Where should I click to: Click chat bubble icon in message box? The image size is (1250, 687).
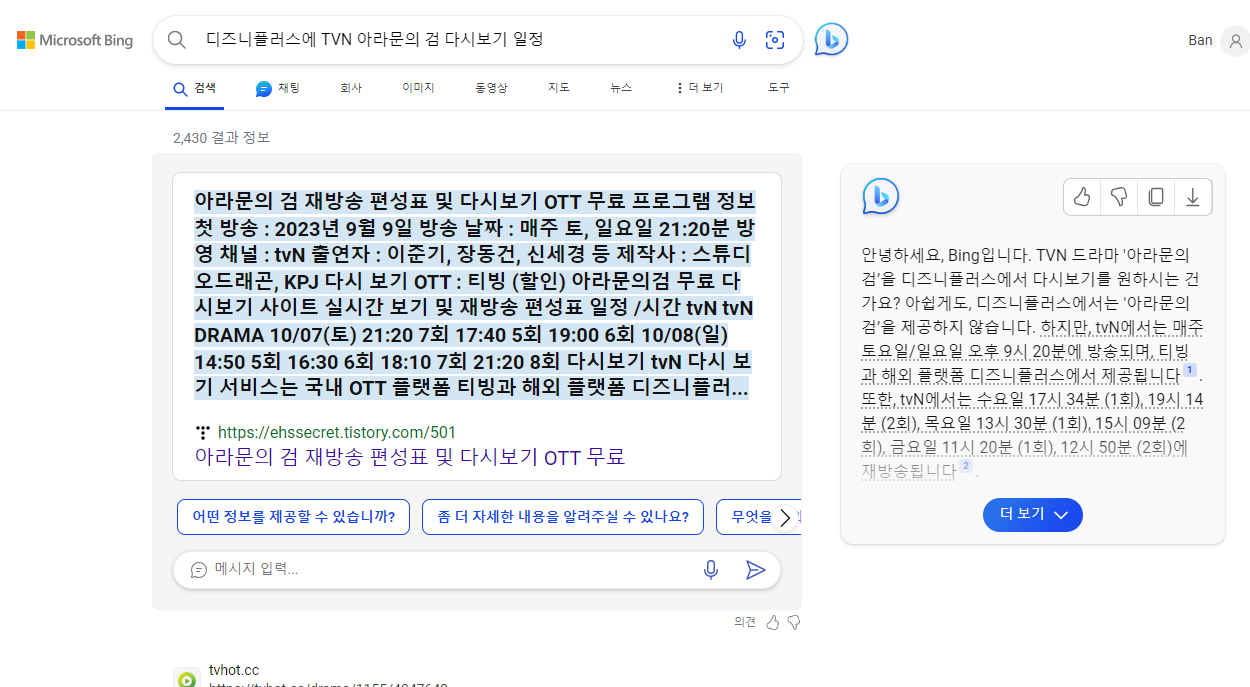(x=198, y=570)
